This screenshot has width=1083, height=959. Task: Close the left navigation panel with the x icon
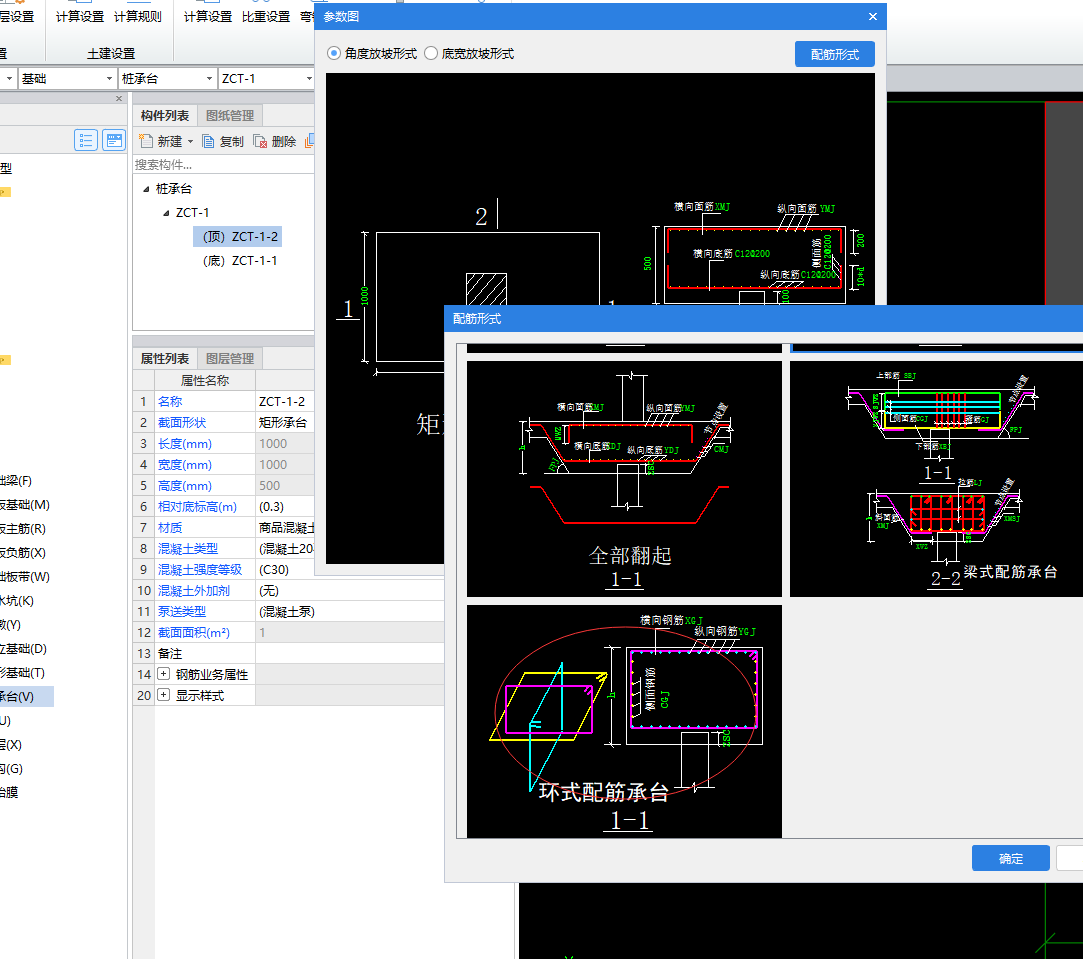pos(119,99)
